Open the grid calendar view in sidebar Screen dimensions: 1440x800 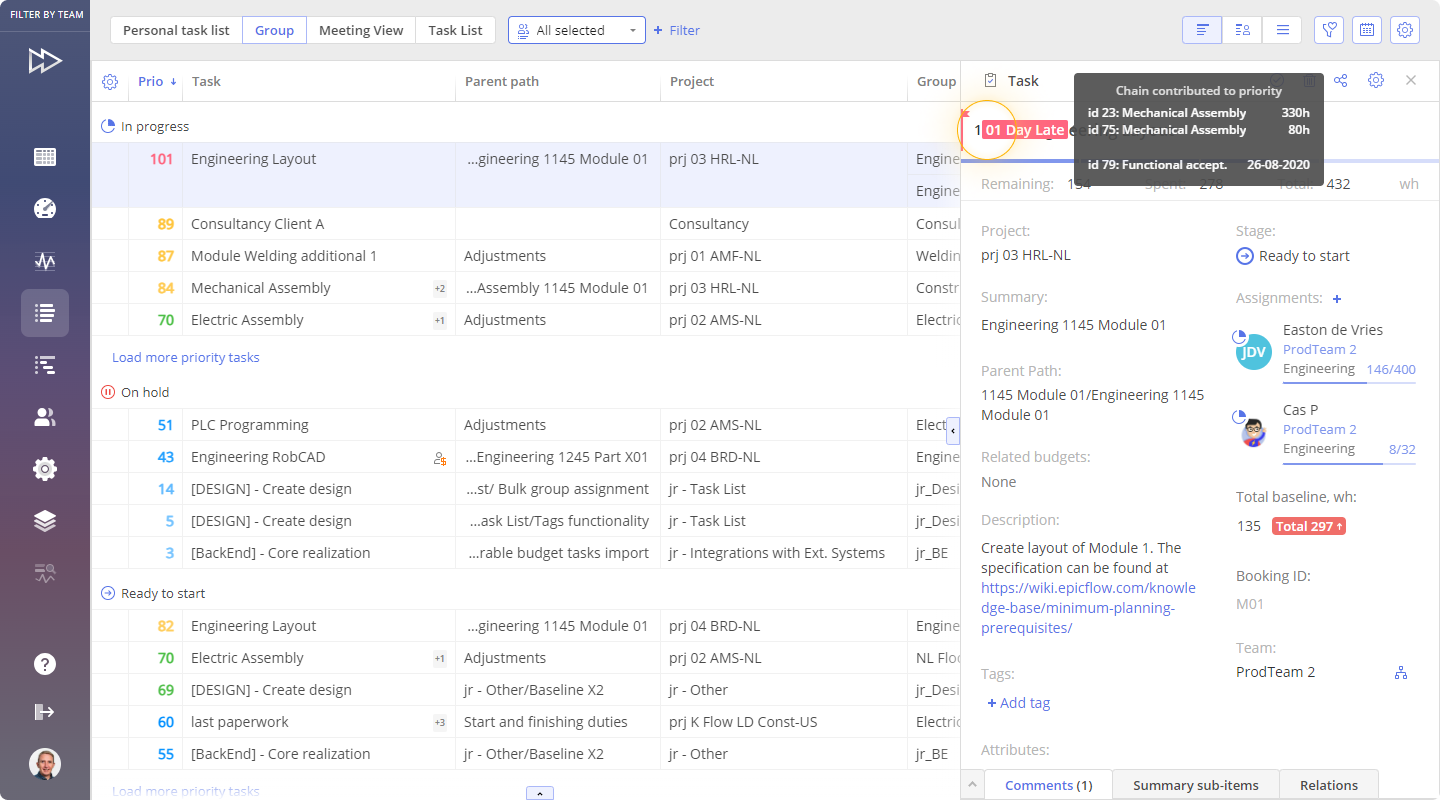(45, 157)
